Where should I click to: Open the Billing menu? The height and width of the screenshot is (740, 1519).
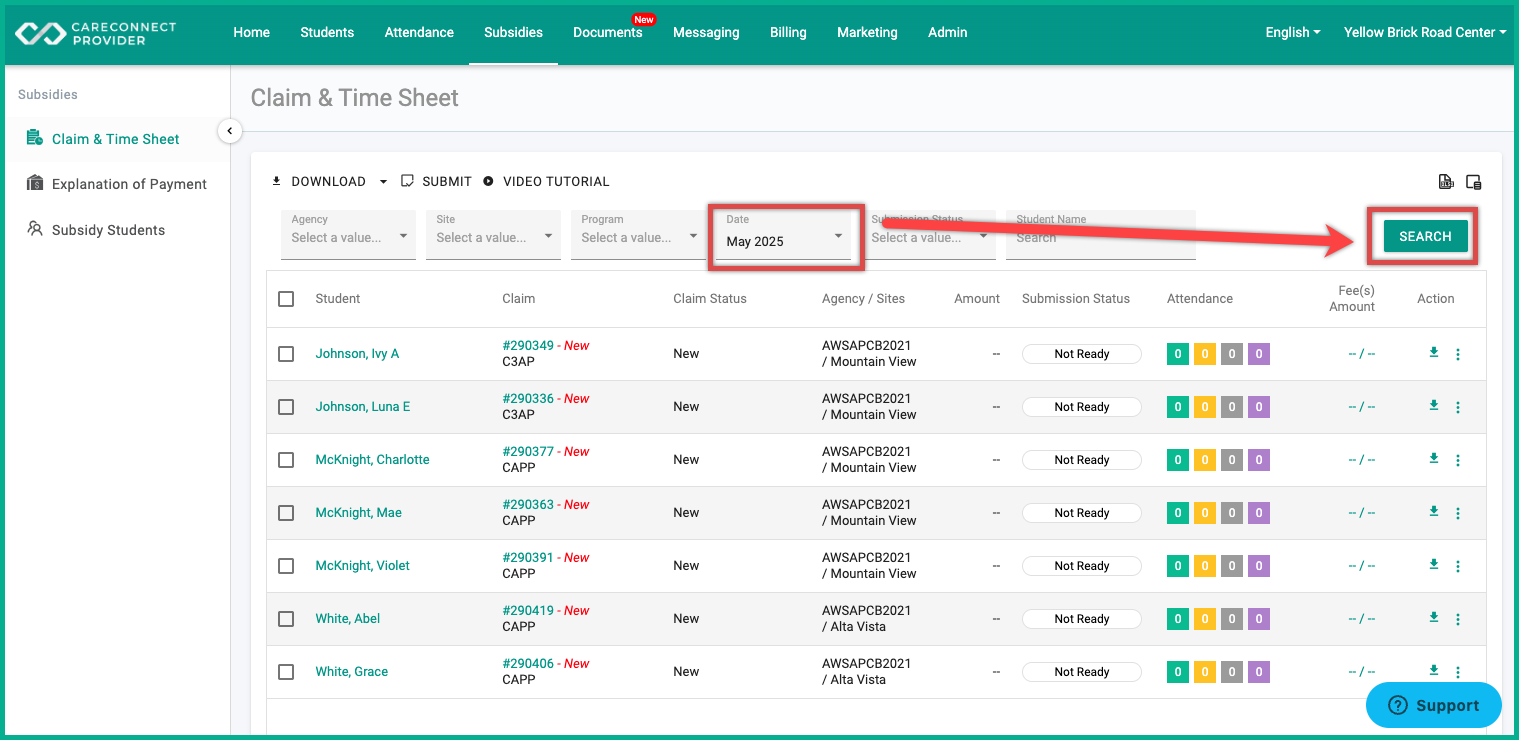[788, 32]
